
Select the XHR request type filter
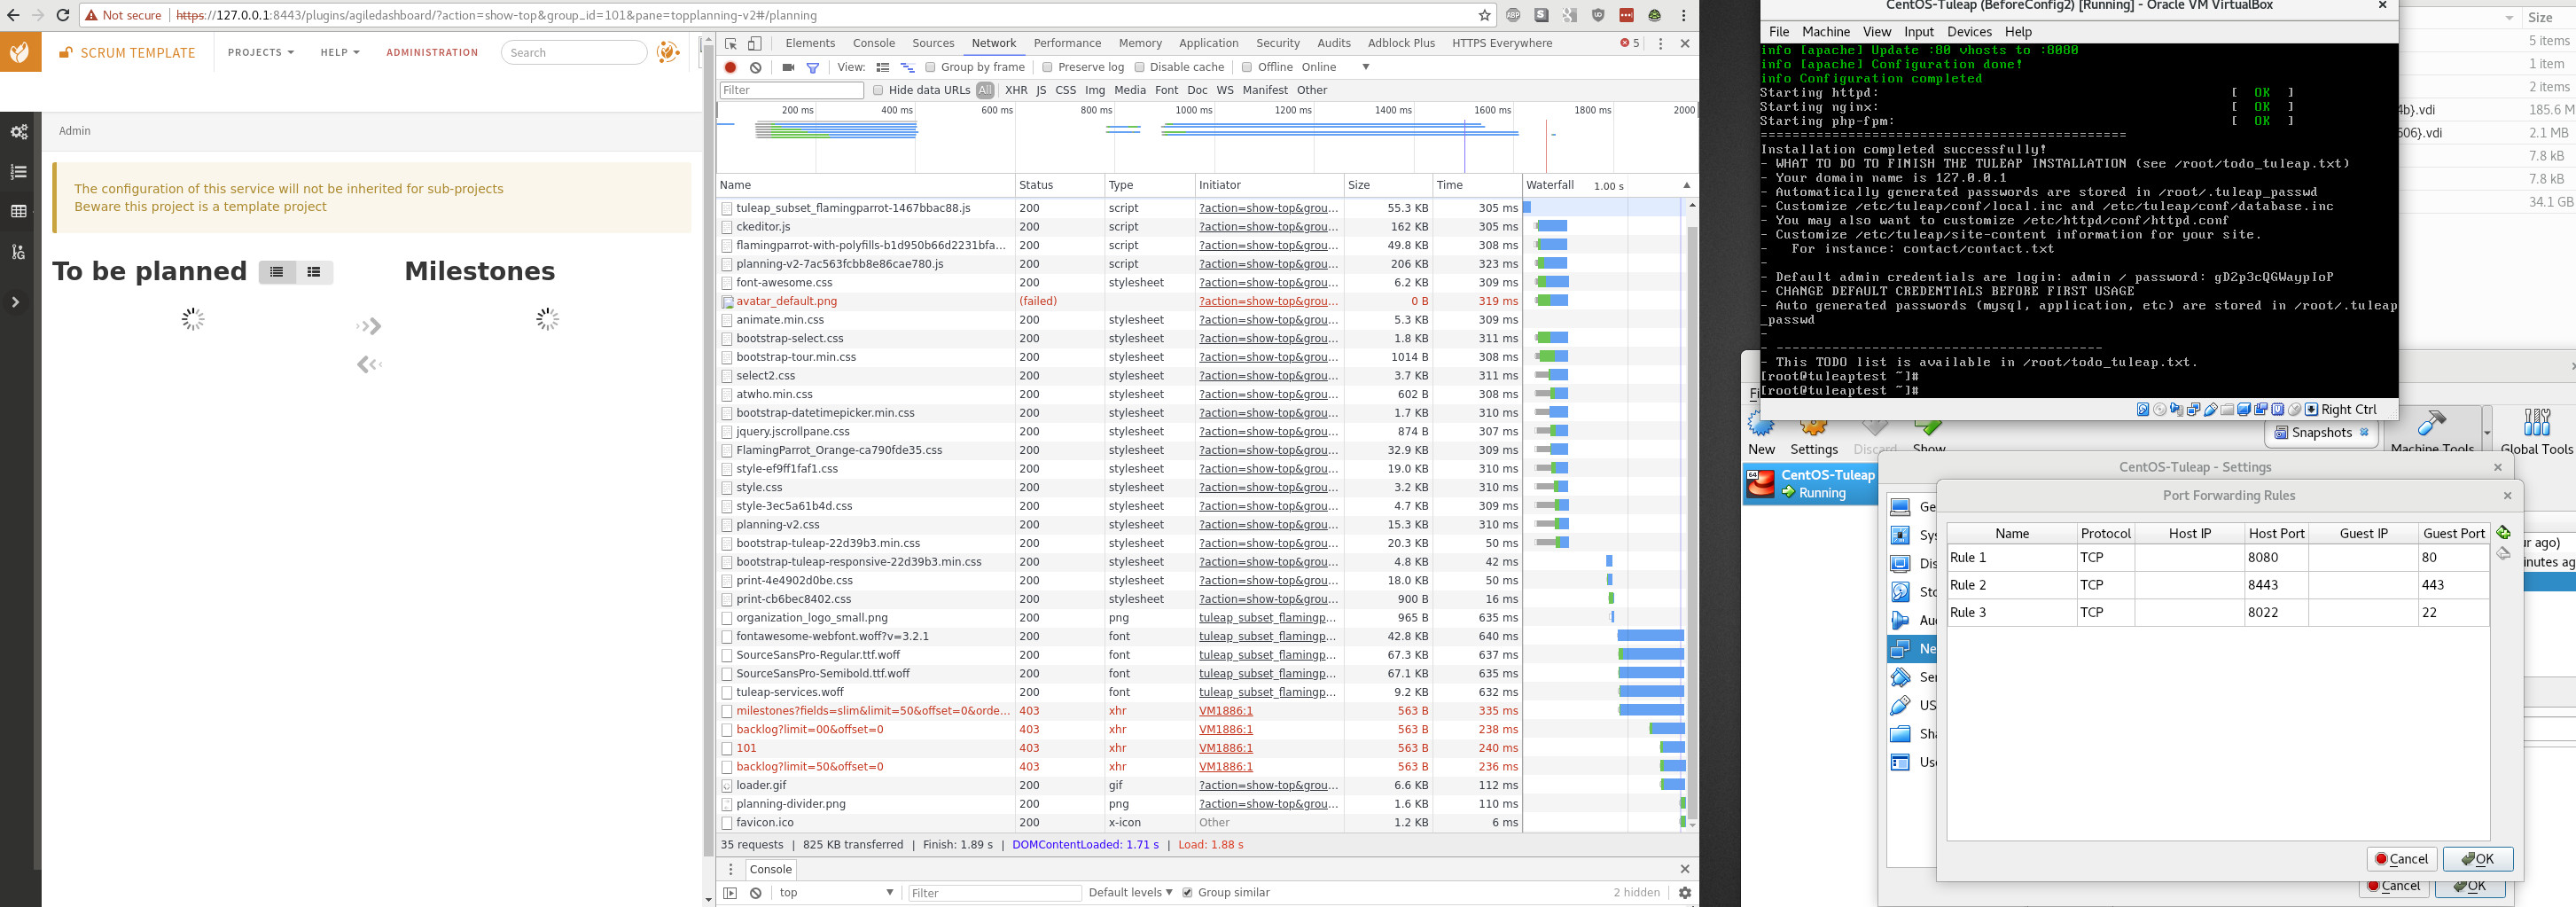click(1016, 90)
